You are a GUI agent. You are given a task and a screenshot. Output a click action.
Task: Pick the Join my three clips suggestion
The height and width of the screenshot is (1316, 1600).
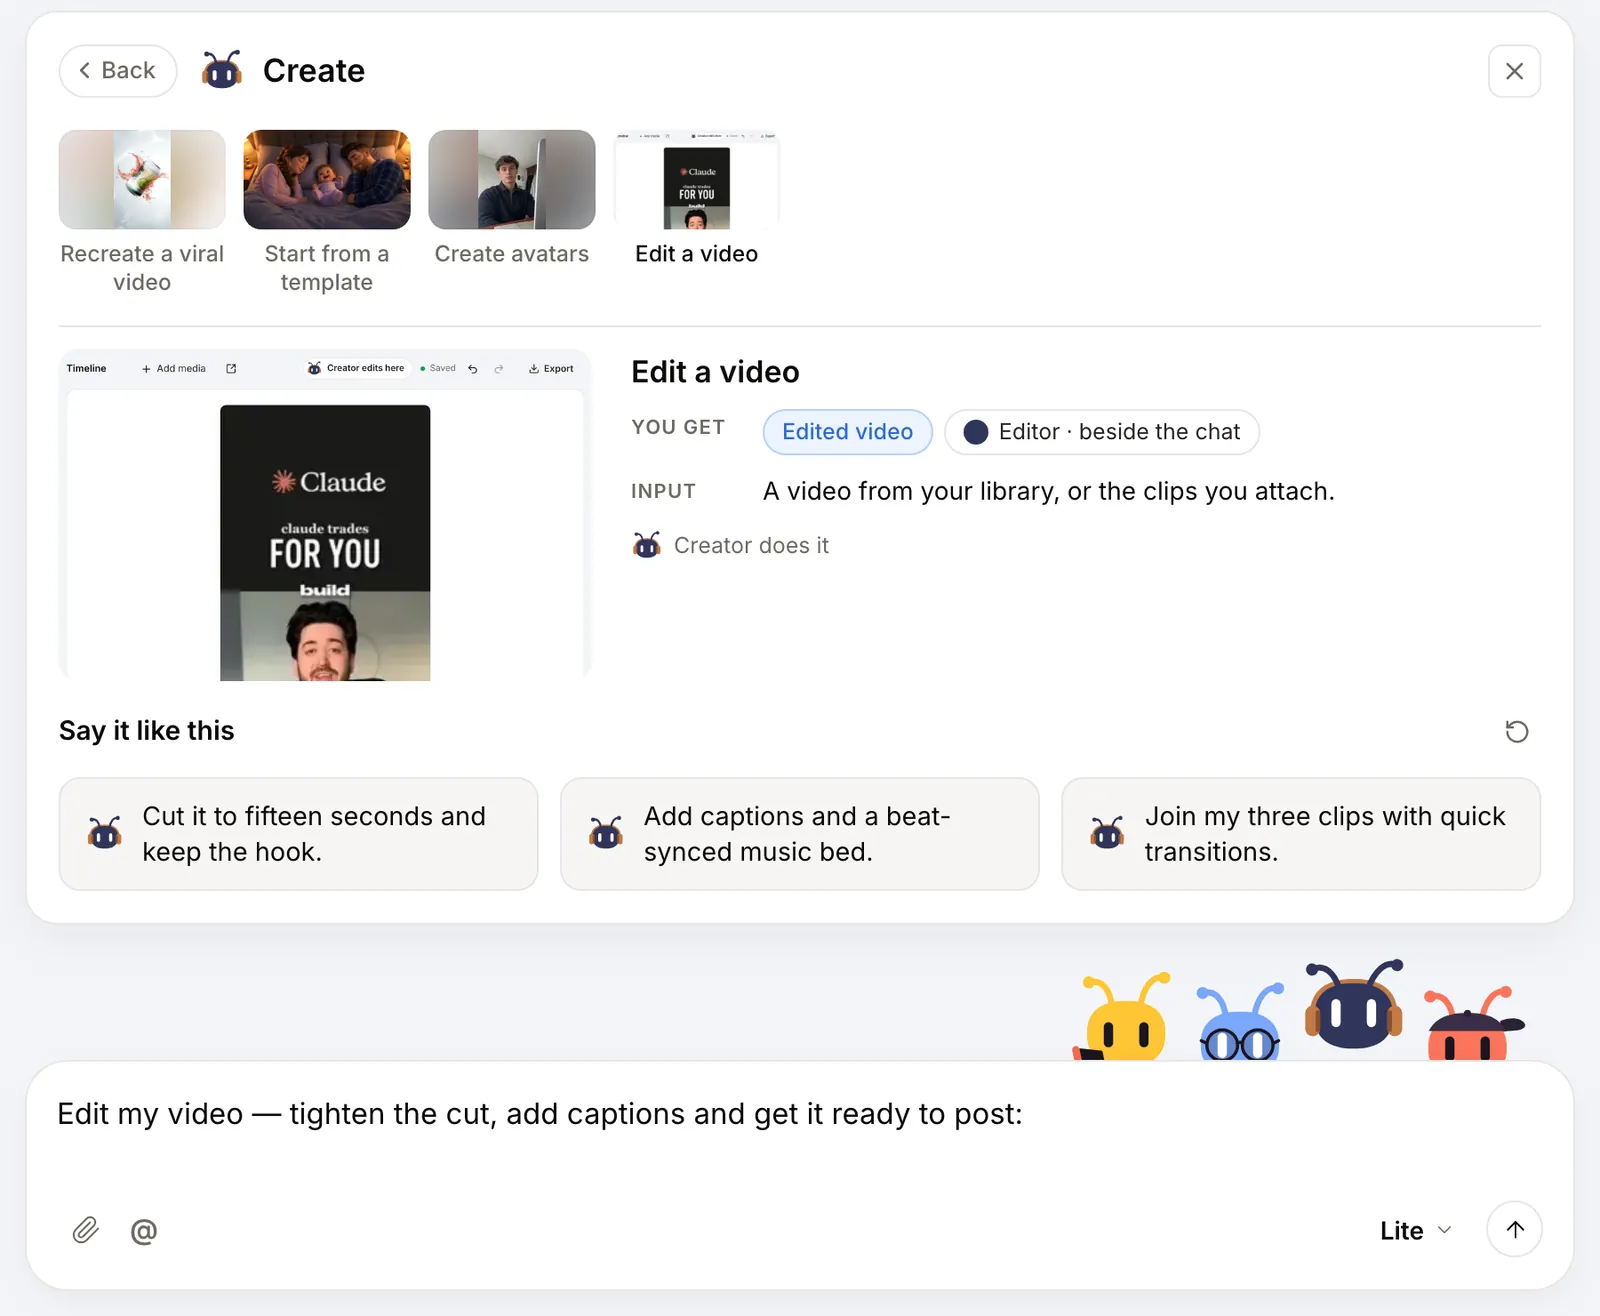click(1301, 834)
